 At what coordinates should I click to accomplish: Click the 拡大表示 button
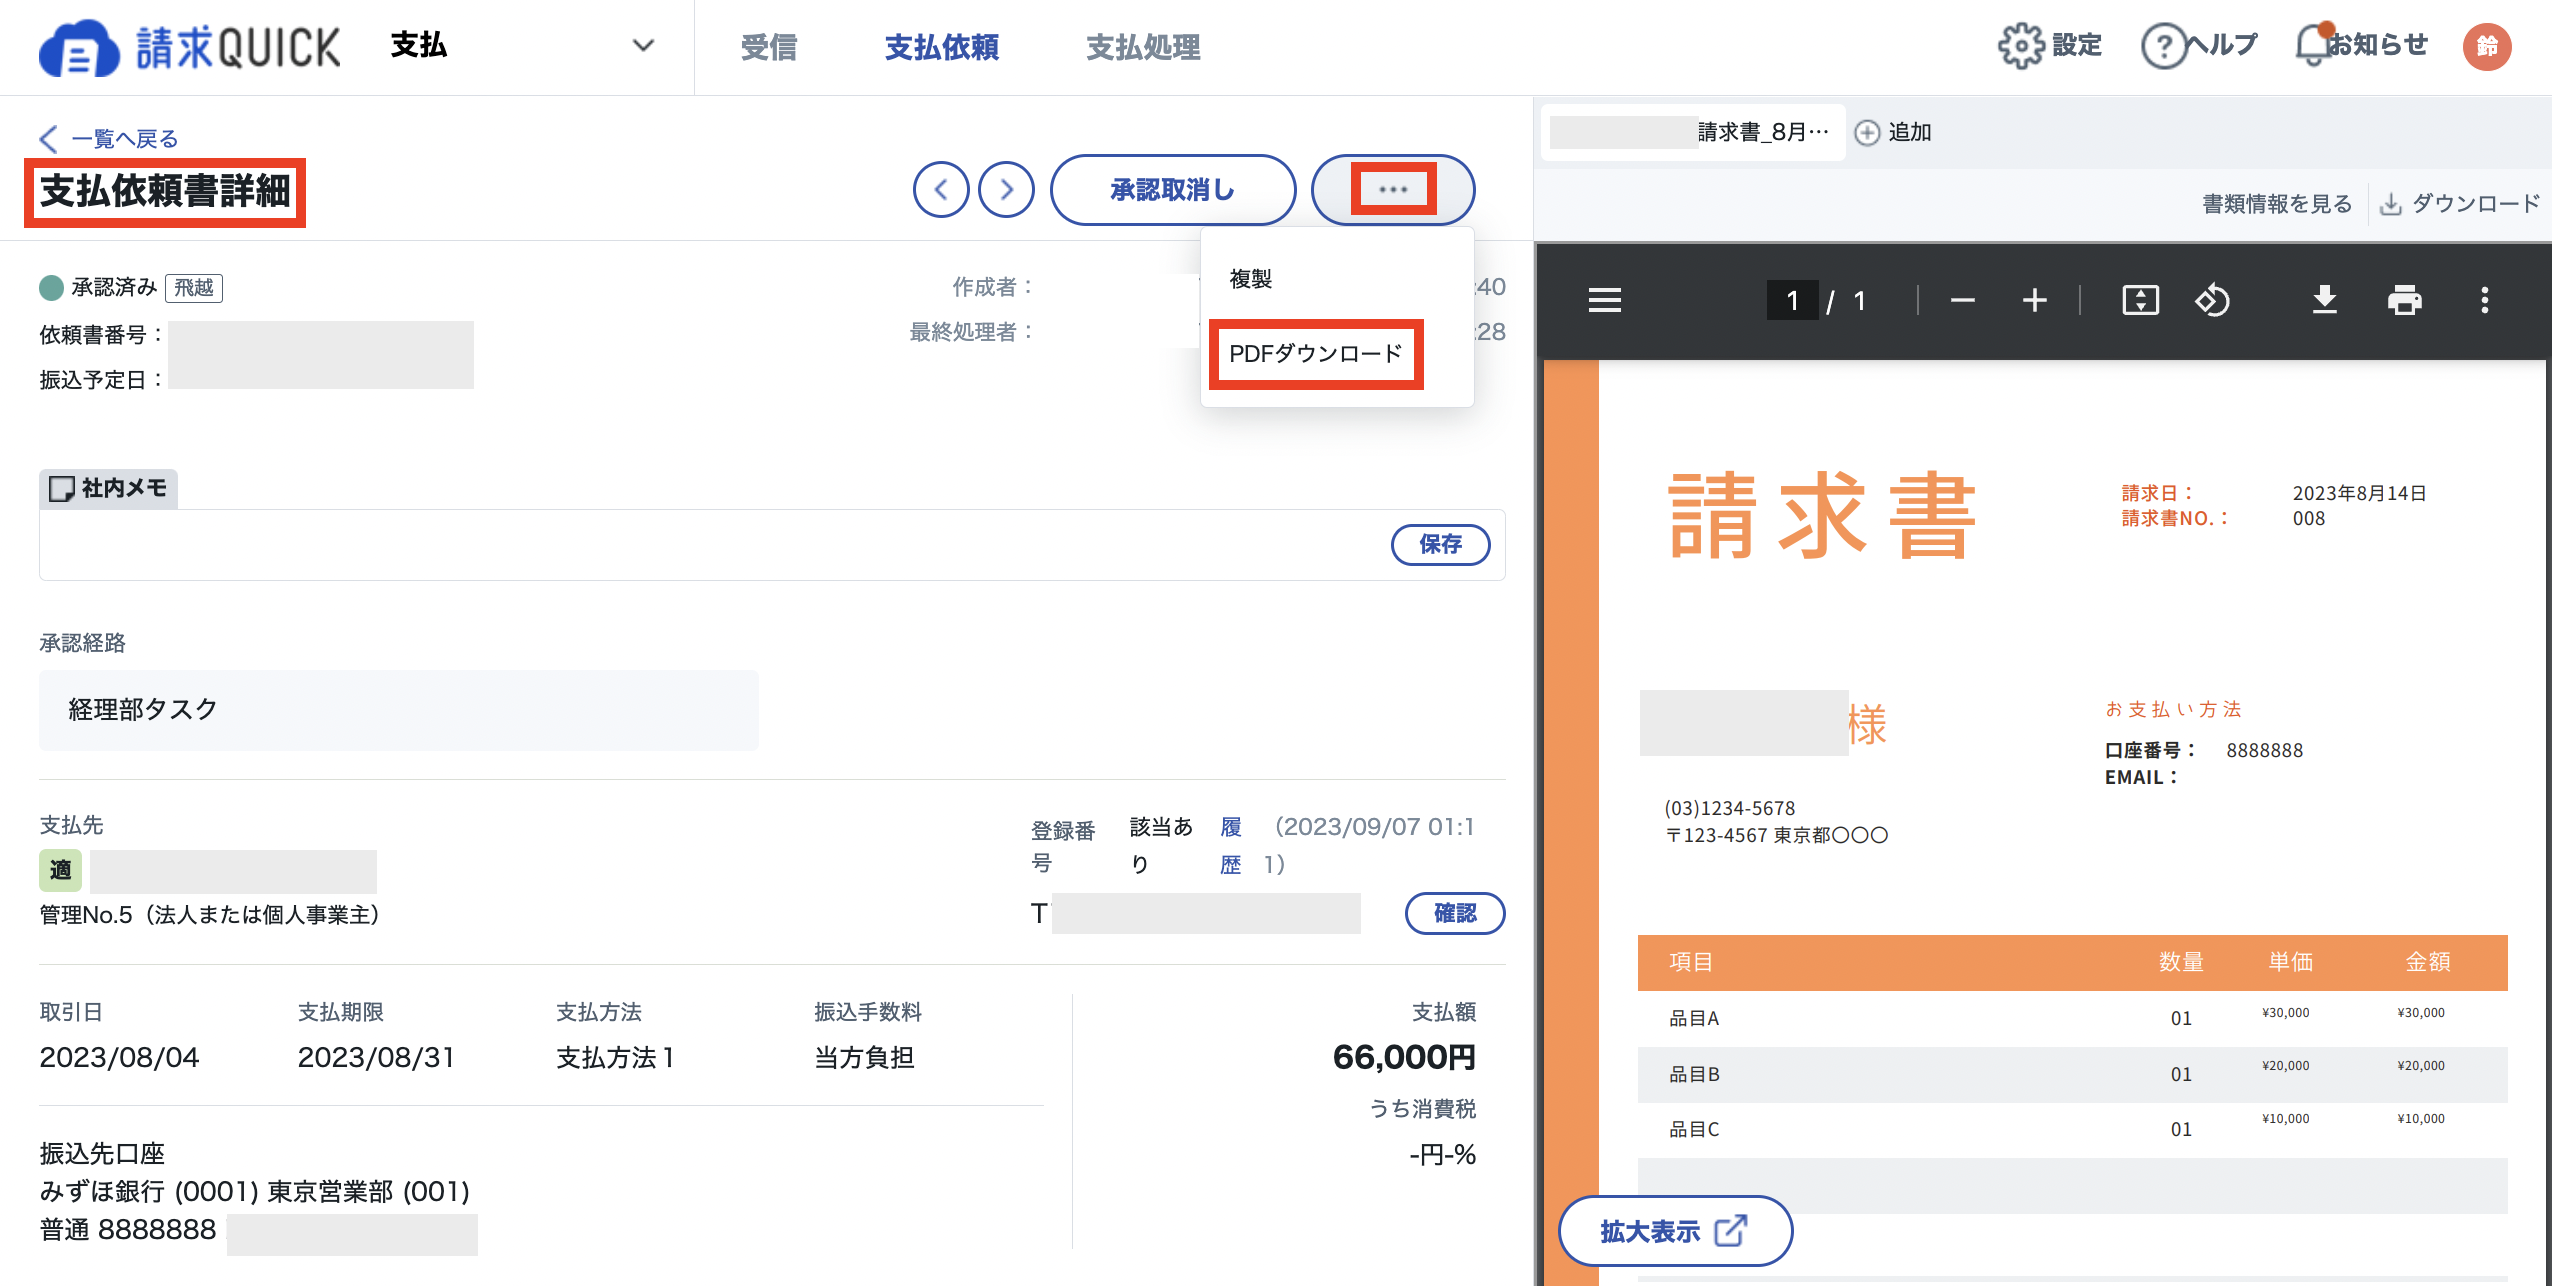click(1675, 1231)
